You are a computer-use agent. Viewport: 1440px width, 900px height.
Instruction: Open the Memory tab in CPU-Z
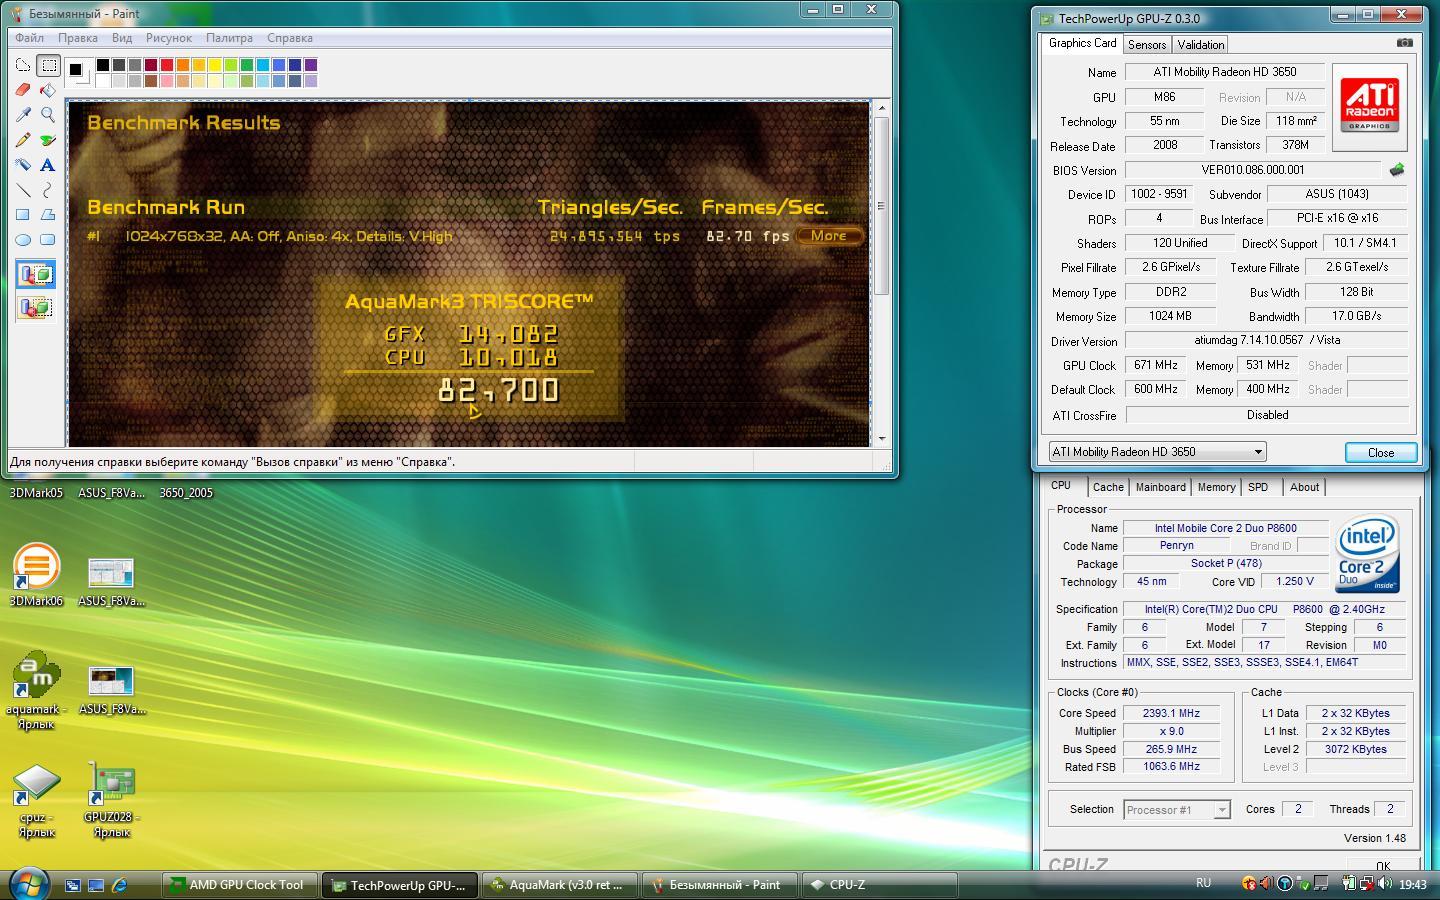coord(1216,487)
